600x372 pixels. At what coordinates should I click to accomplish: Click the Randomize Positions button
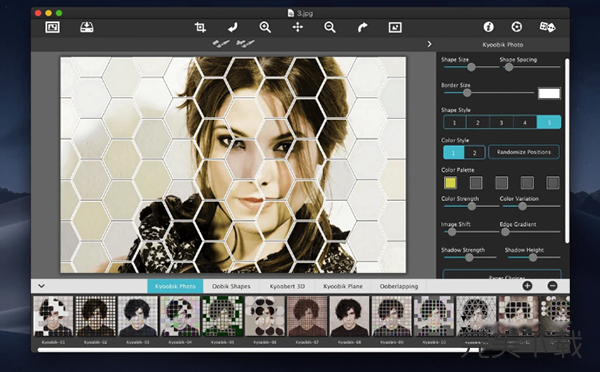(x=523, y=152)
